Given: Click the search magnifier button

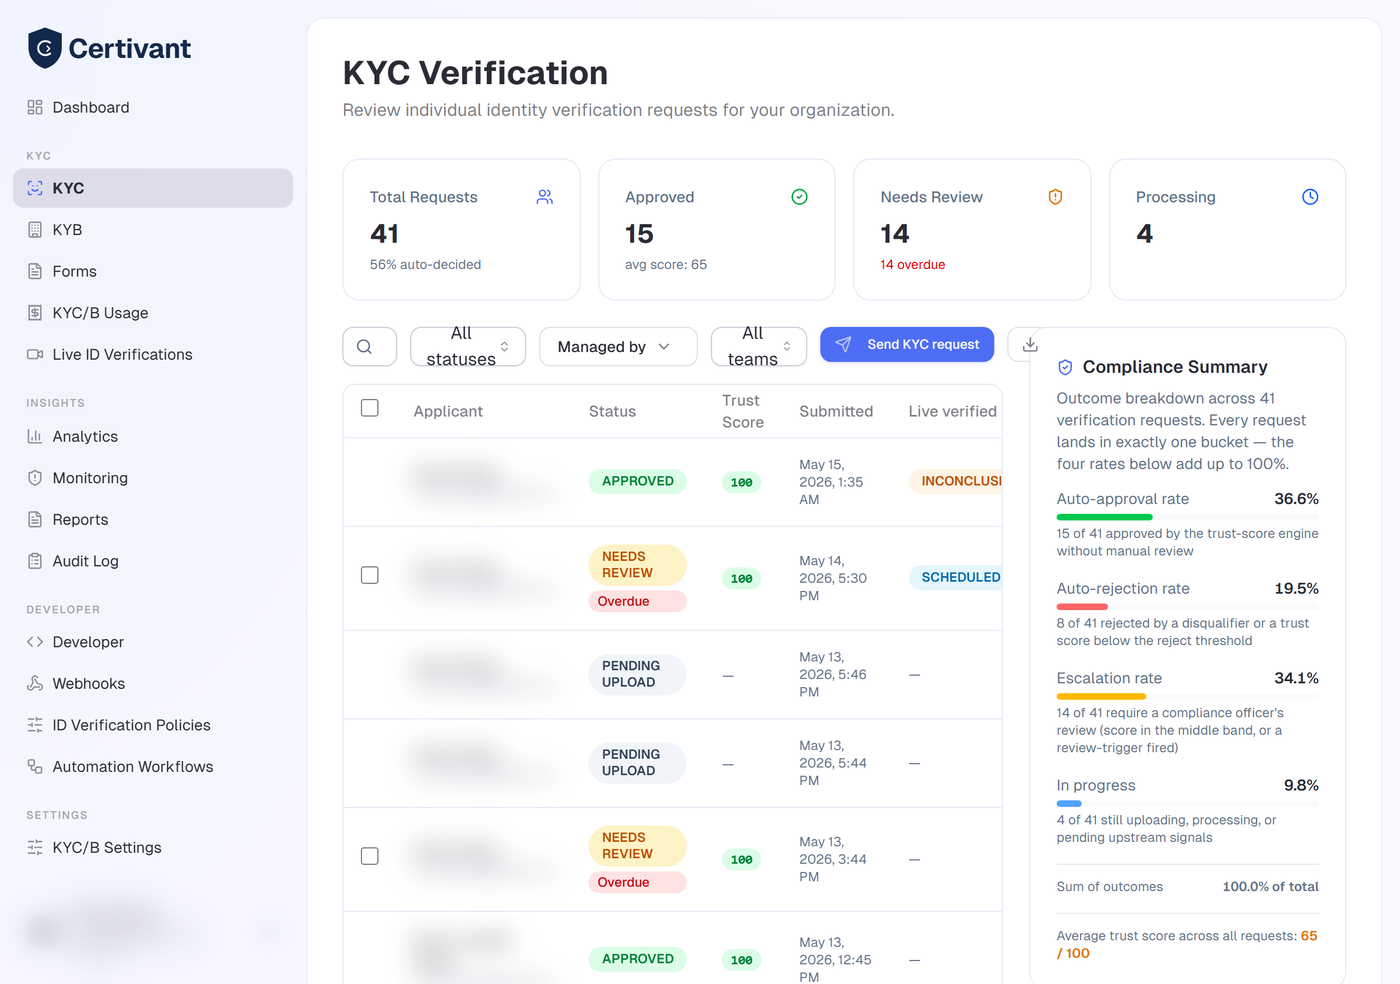Looking at the screenshot, I should [370, 347].
